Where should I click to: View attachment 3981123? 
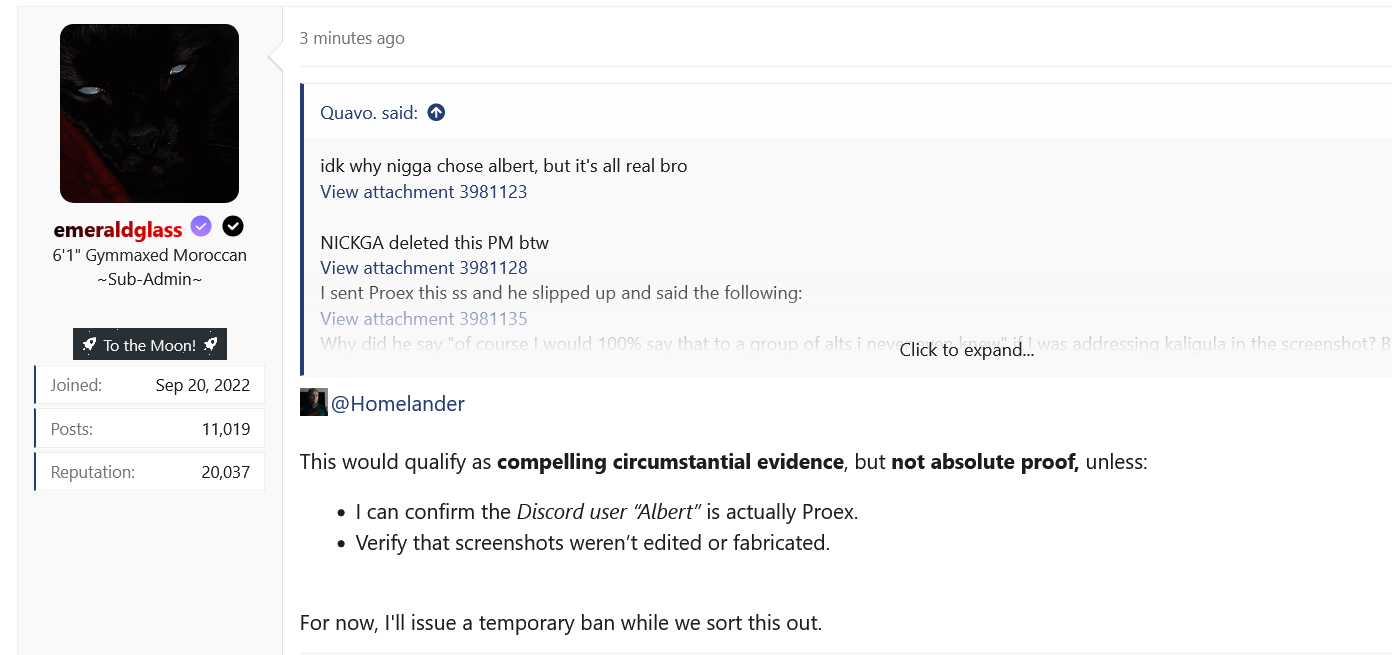click(424, 192)
